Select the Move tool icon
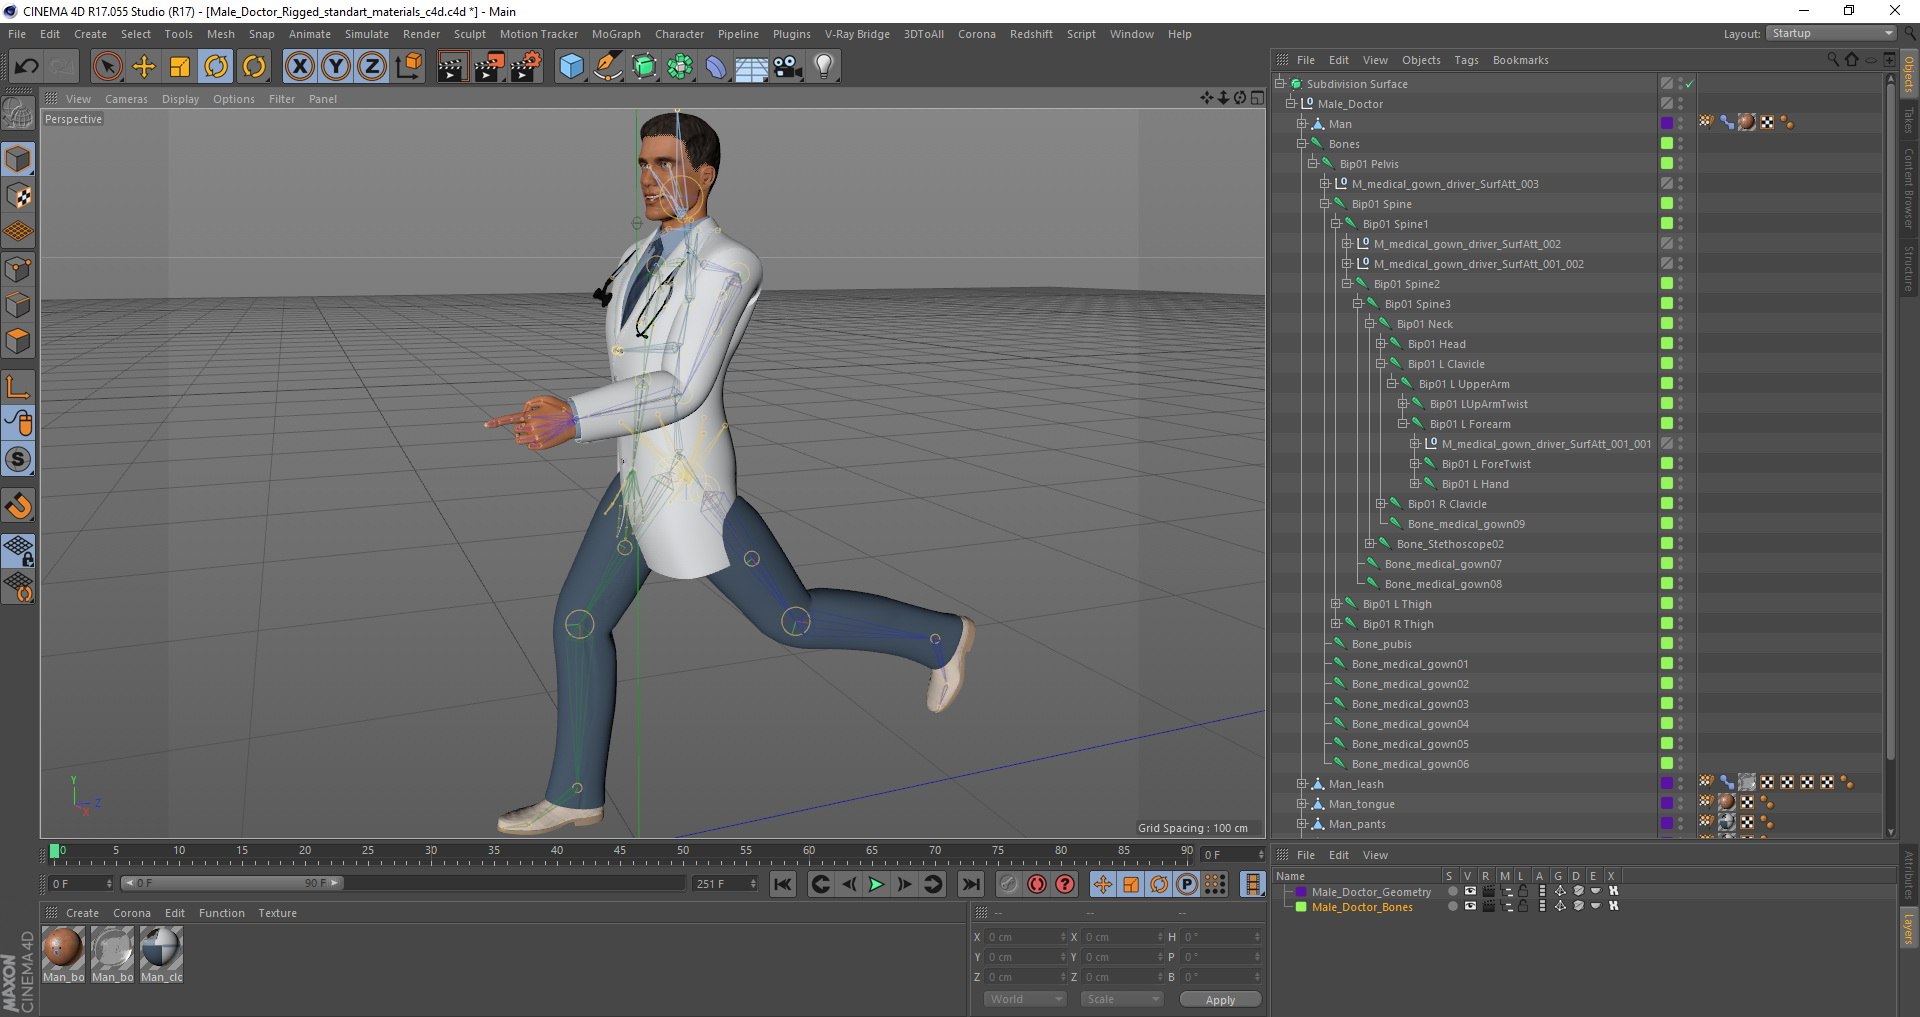Viewport: 1920px width, 1017px height. coord(144,67)
